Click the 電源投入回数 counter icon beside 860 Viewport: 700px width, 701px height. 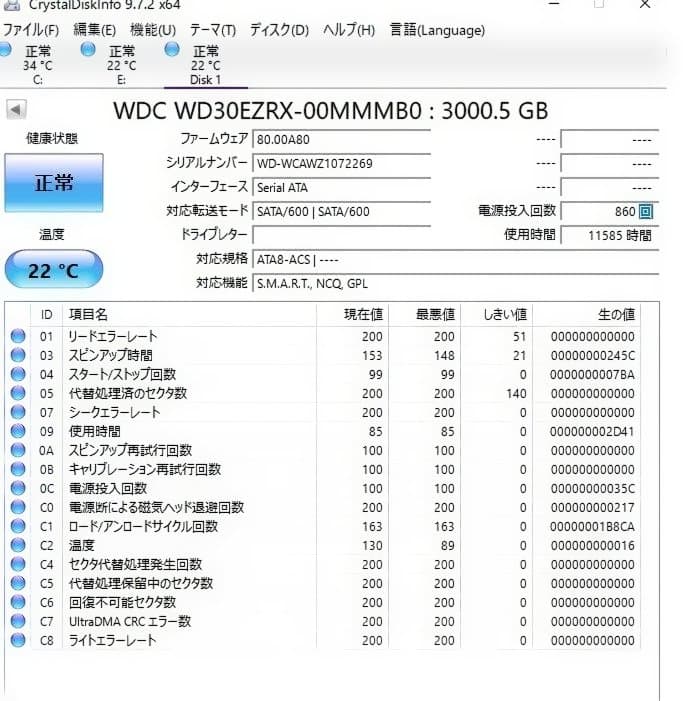tap(645, 211)
